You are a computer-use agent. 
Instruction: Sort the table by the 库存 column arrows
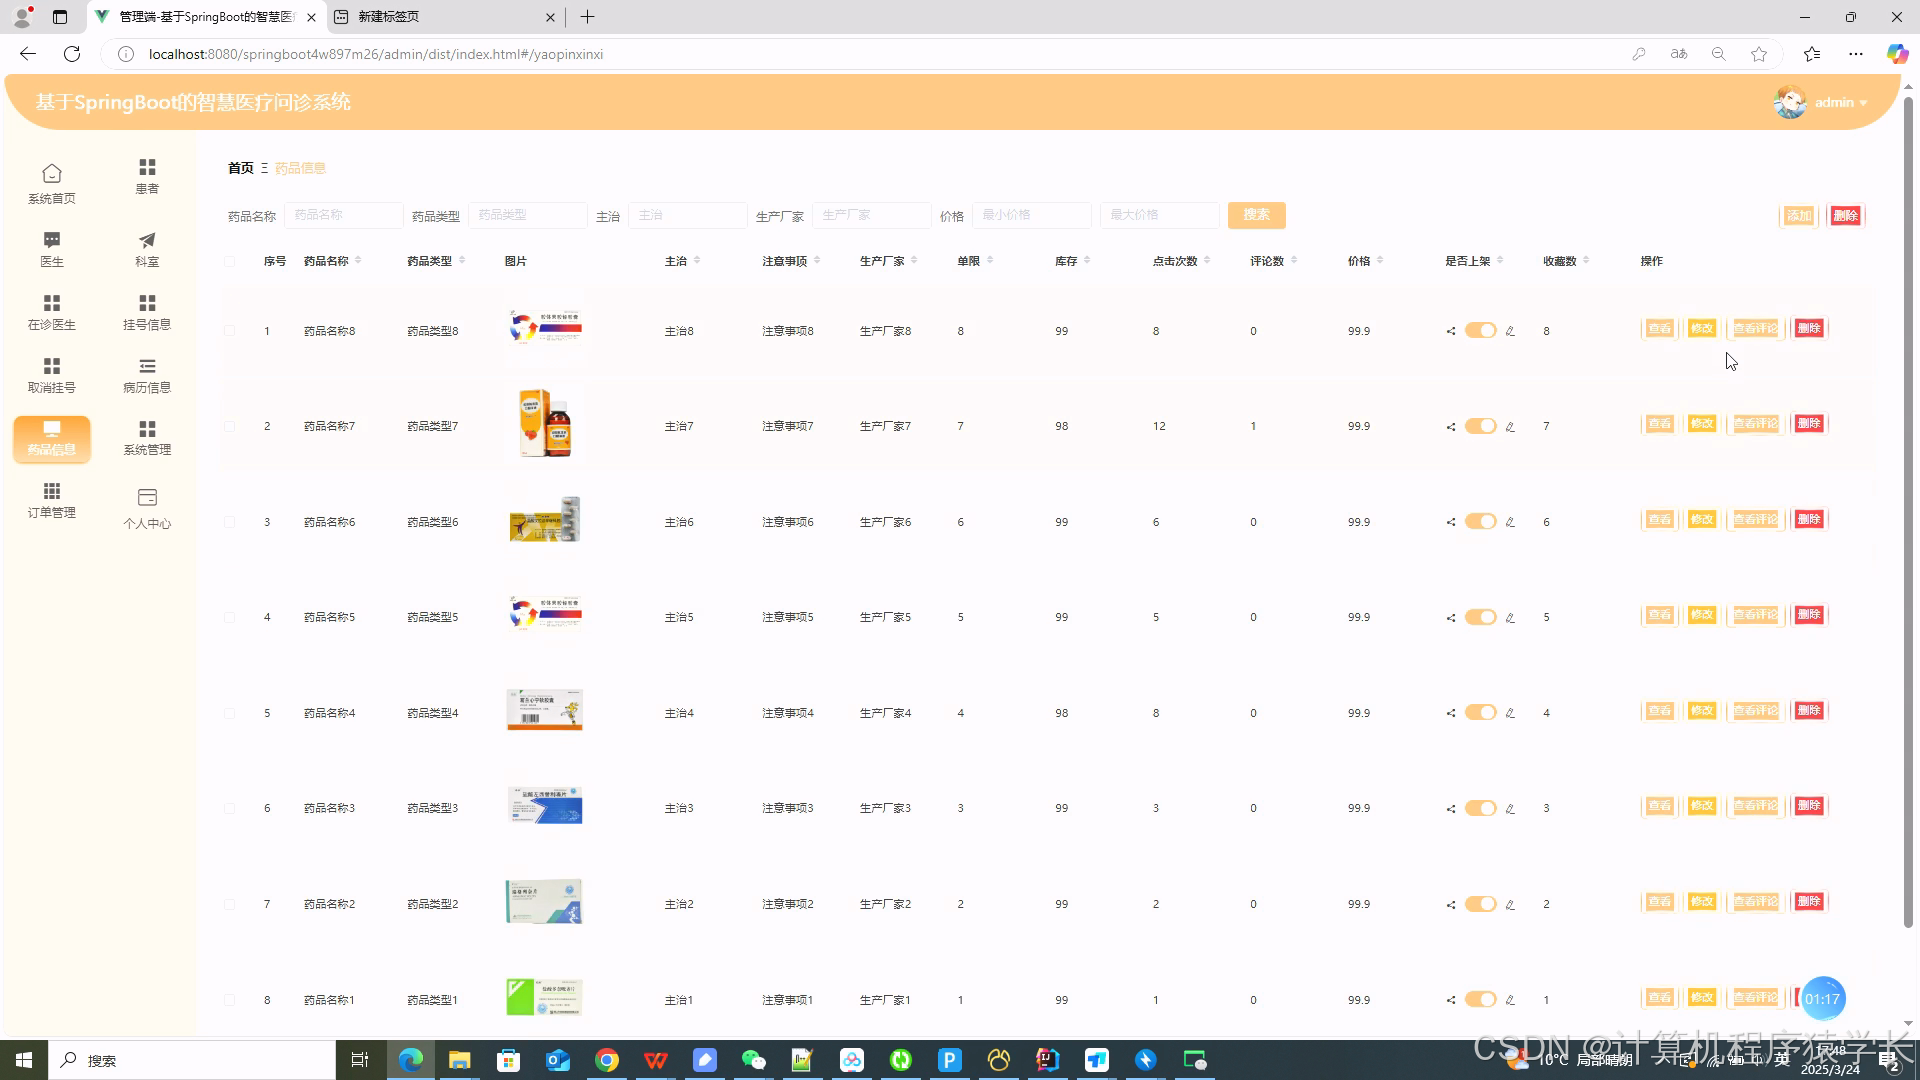click(x=1087, y=261)
